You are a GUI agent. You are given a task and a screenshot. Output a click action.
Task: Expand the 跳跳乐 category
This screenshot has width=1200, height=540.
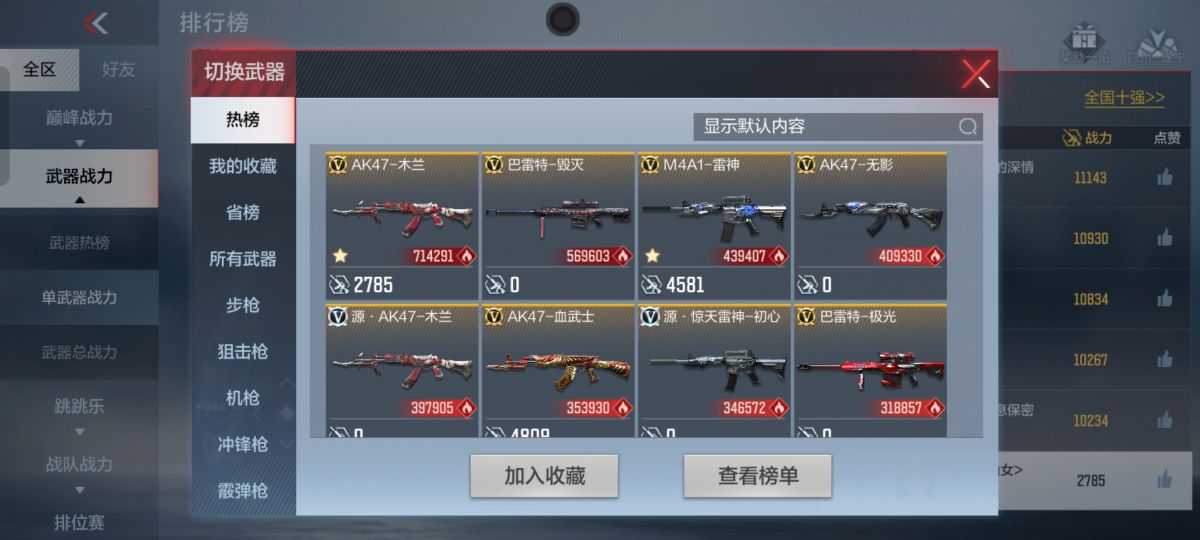[79, 408]
